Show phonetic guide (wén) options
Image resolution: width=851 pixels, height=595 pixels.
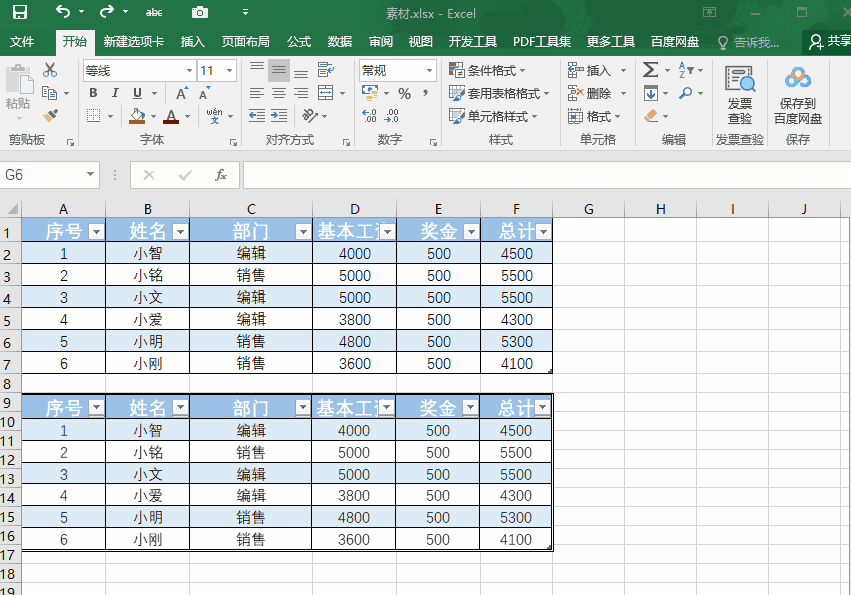(x=214, y=116)
